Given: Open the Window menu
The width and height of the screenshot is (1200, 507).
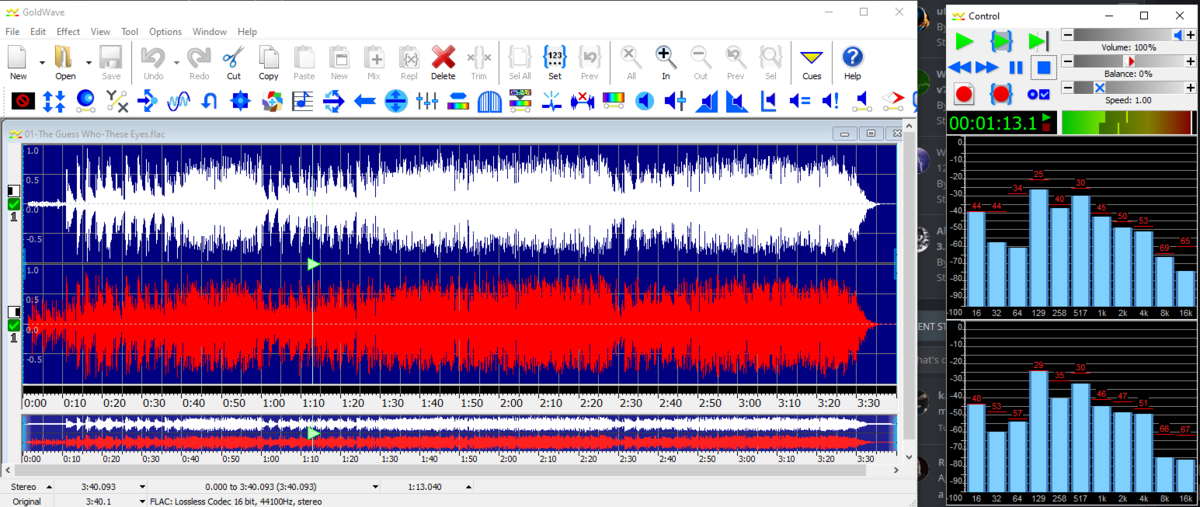Looking at the screenshot, I should pyautogui.click(x=209, y=32).
